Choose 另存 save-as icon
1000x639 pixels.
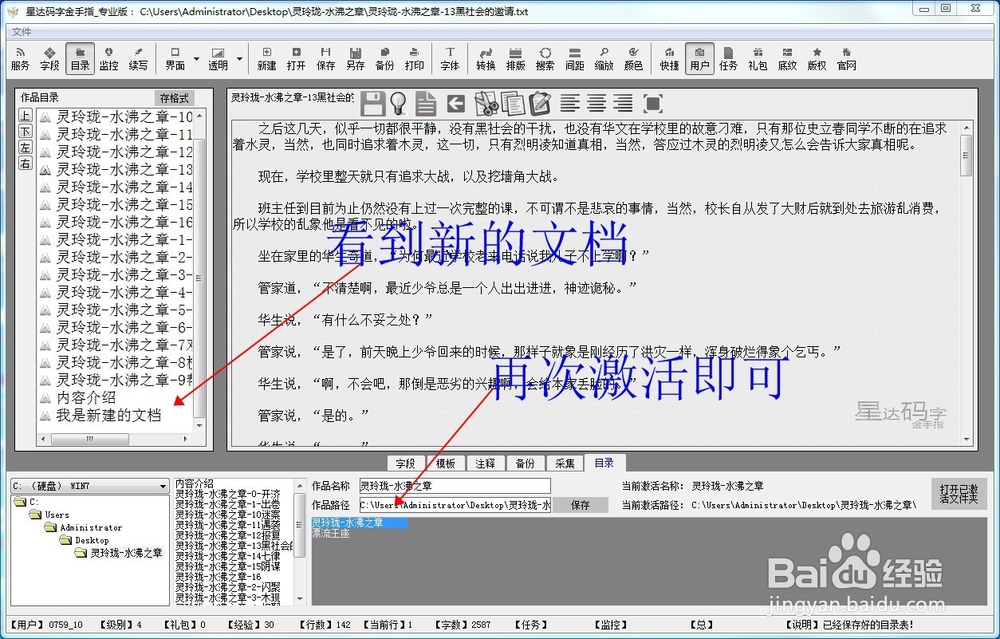[x=355, y=59]
